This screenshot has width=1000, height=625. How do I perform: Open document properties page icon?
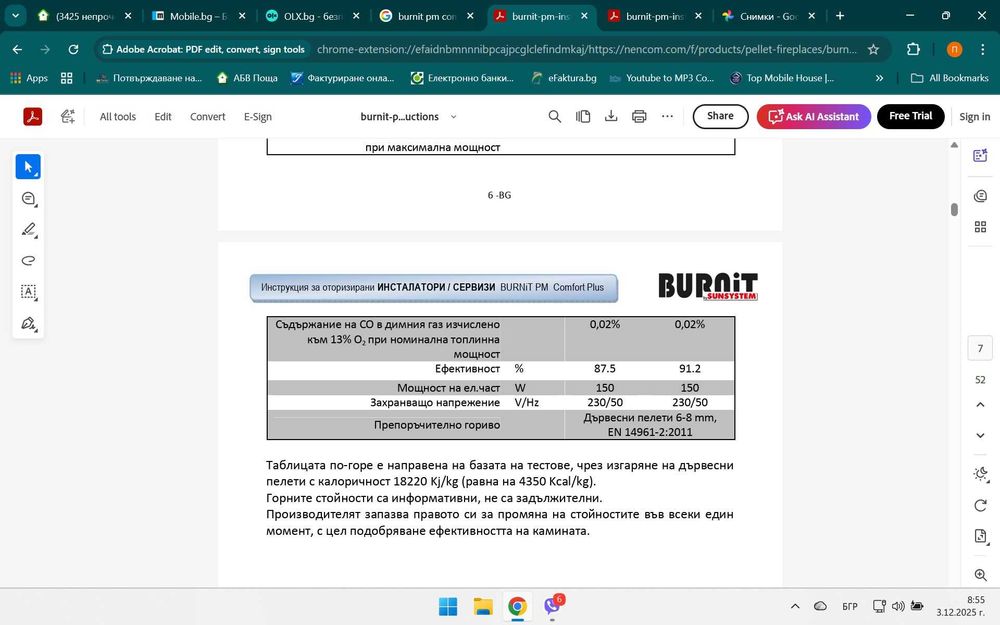pyautogui.click(x=980, y=536)
